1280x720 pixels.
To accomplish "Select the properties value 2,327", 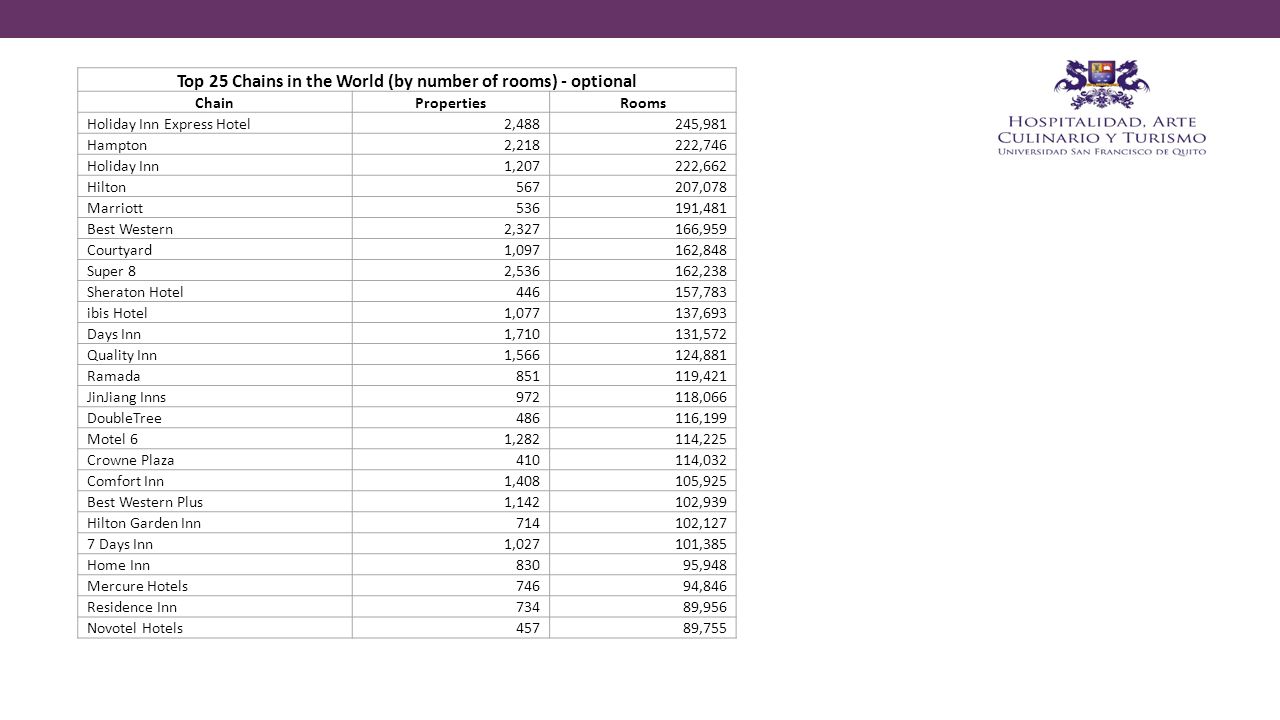I will (x=521, y=229).
